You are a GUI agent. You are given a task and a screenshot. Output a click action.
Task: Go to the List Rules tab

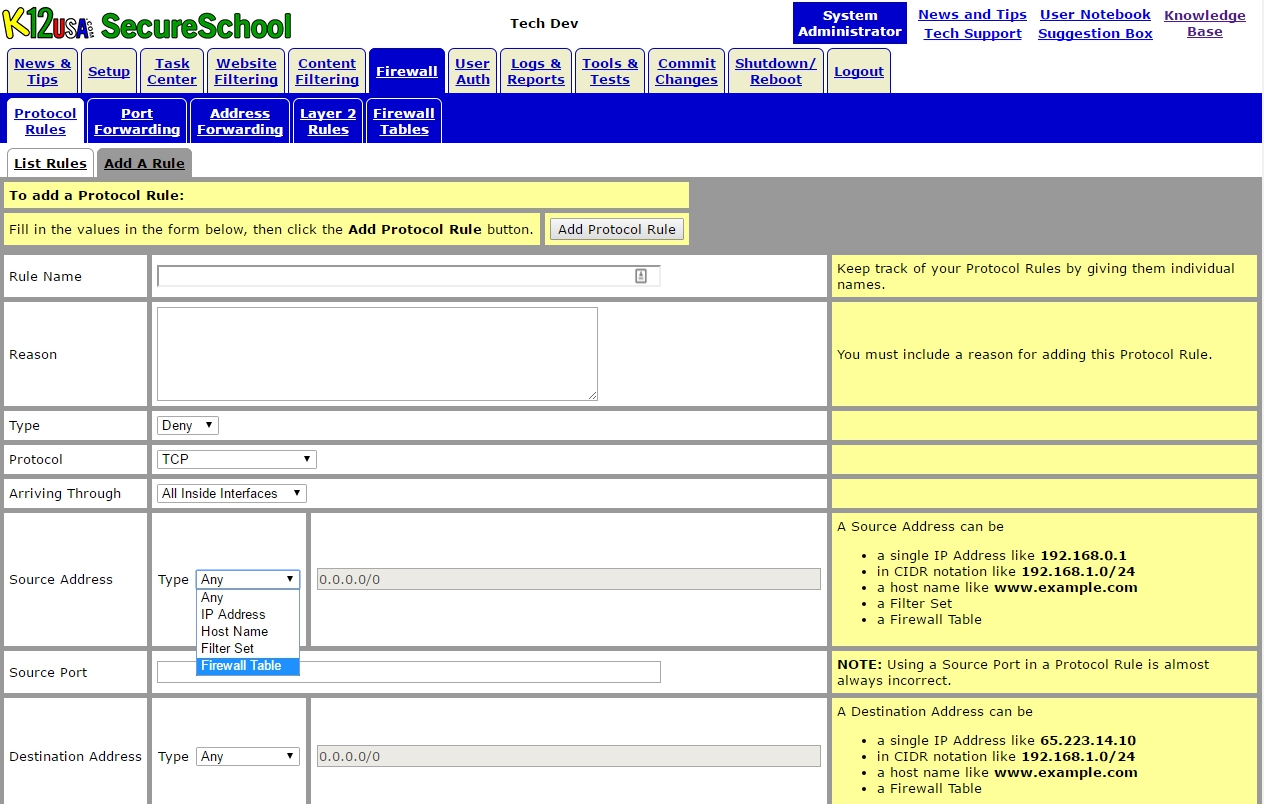[x=50, y=163]
